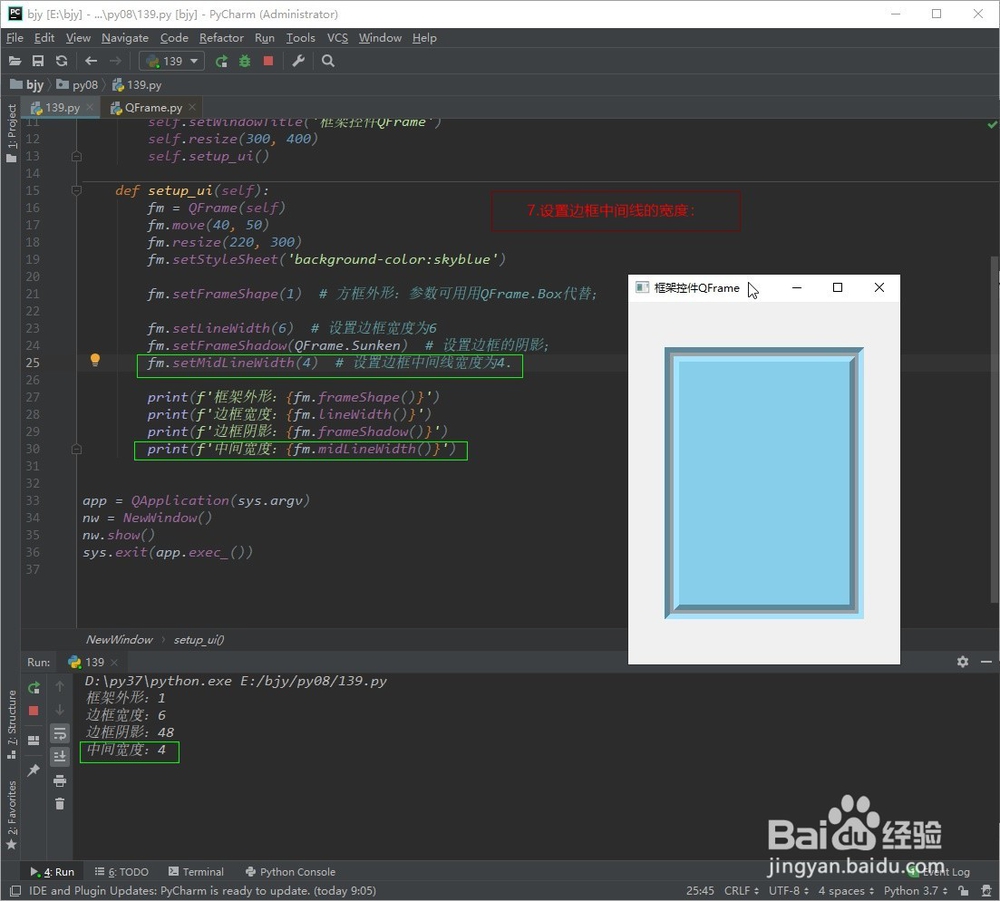Open Run panel settings gear
Screen dimensions: 1000x901
pos(962,662)
